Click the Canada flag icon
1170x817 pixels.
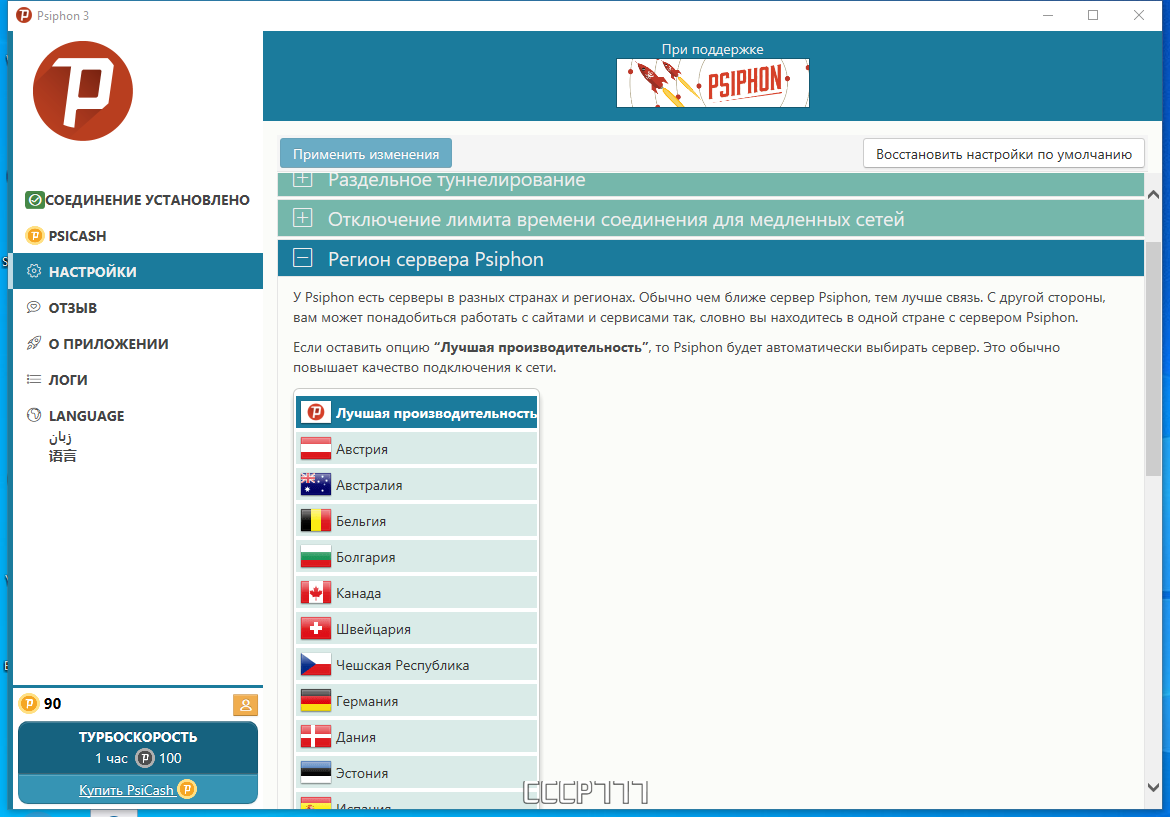click(316, 592)
